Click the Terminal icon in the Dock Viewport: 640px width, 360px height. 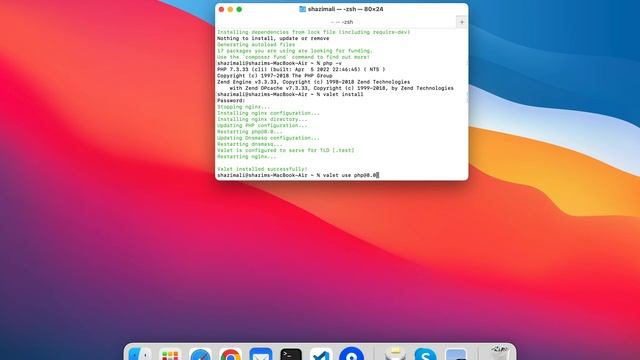pyautogui.click(x=291, y=354)
